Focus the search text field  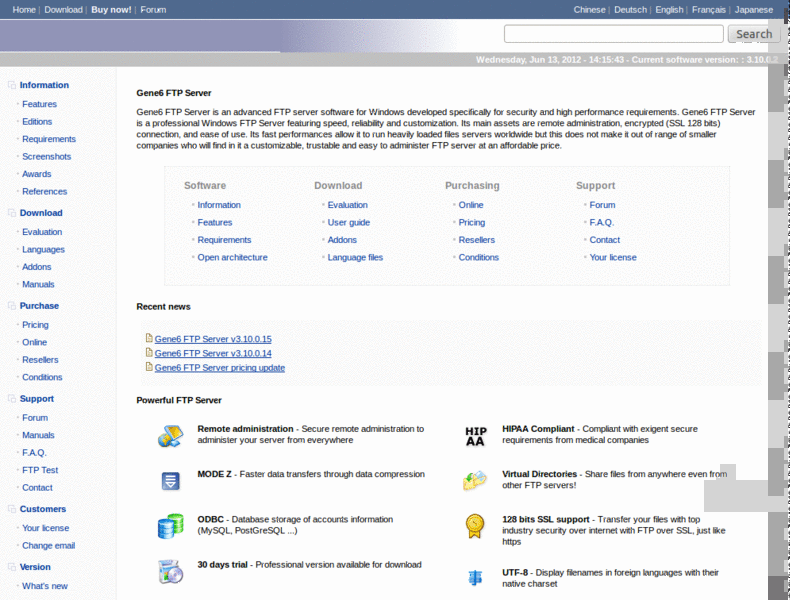(x=614, y=34)
